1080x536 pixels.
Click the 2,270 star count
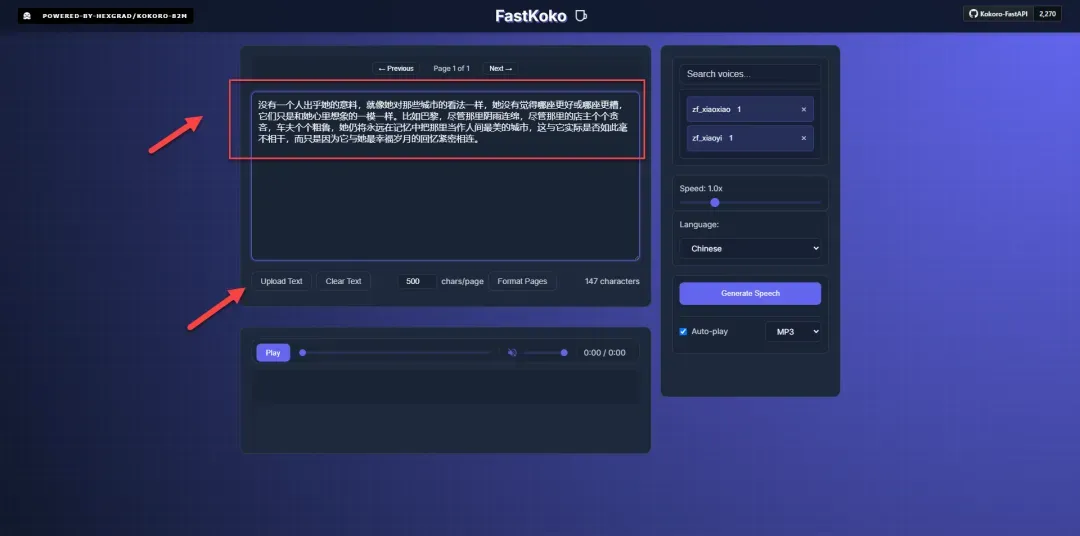[x=1047, y=14]
